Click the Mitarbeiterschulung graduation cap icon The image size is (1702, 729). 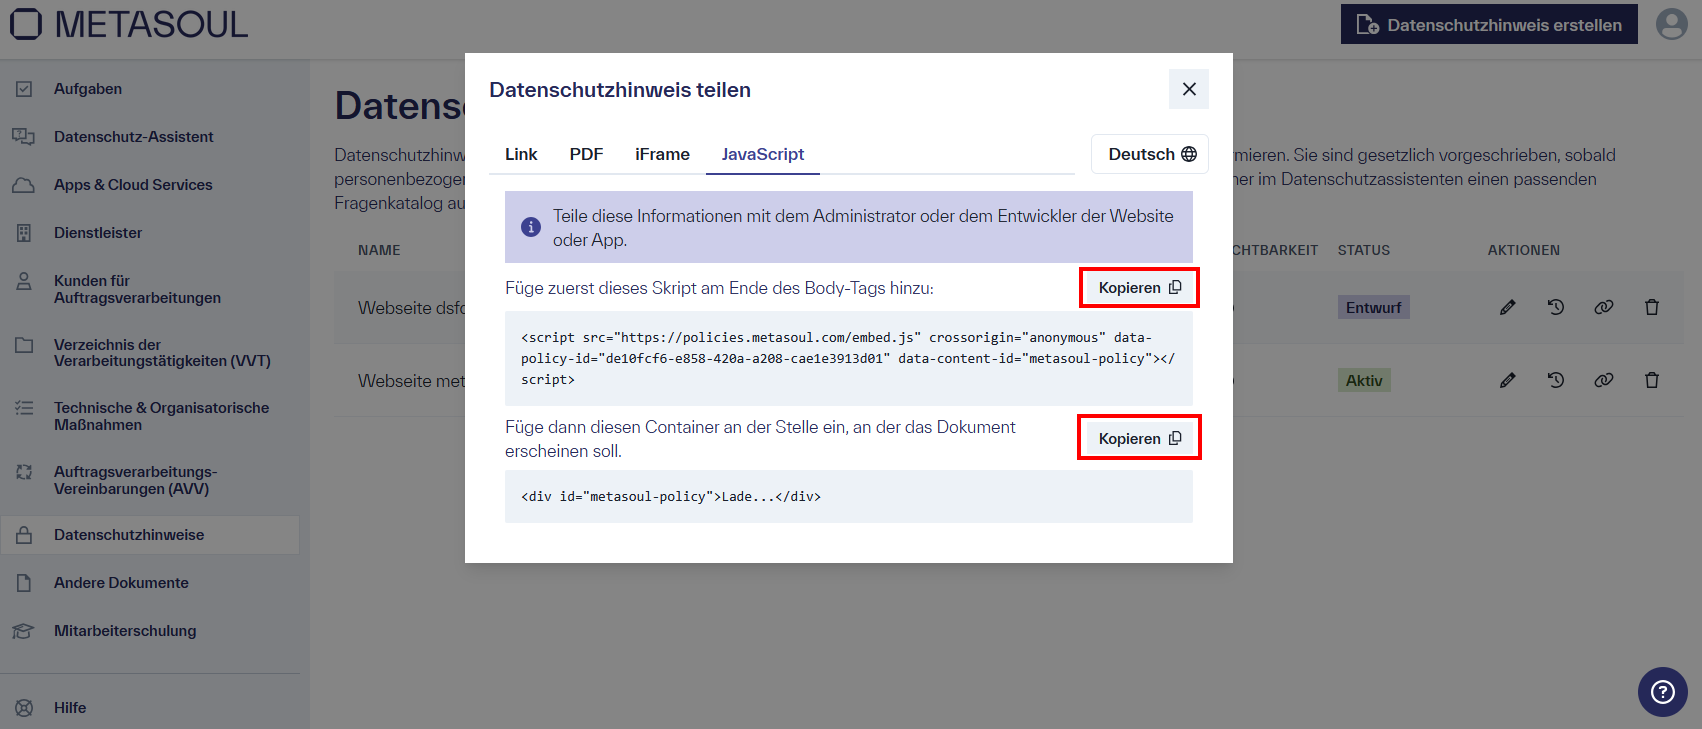click(x=24, y=631)
